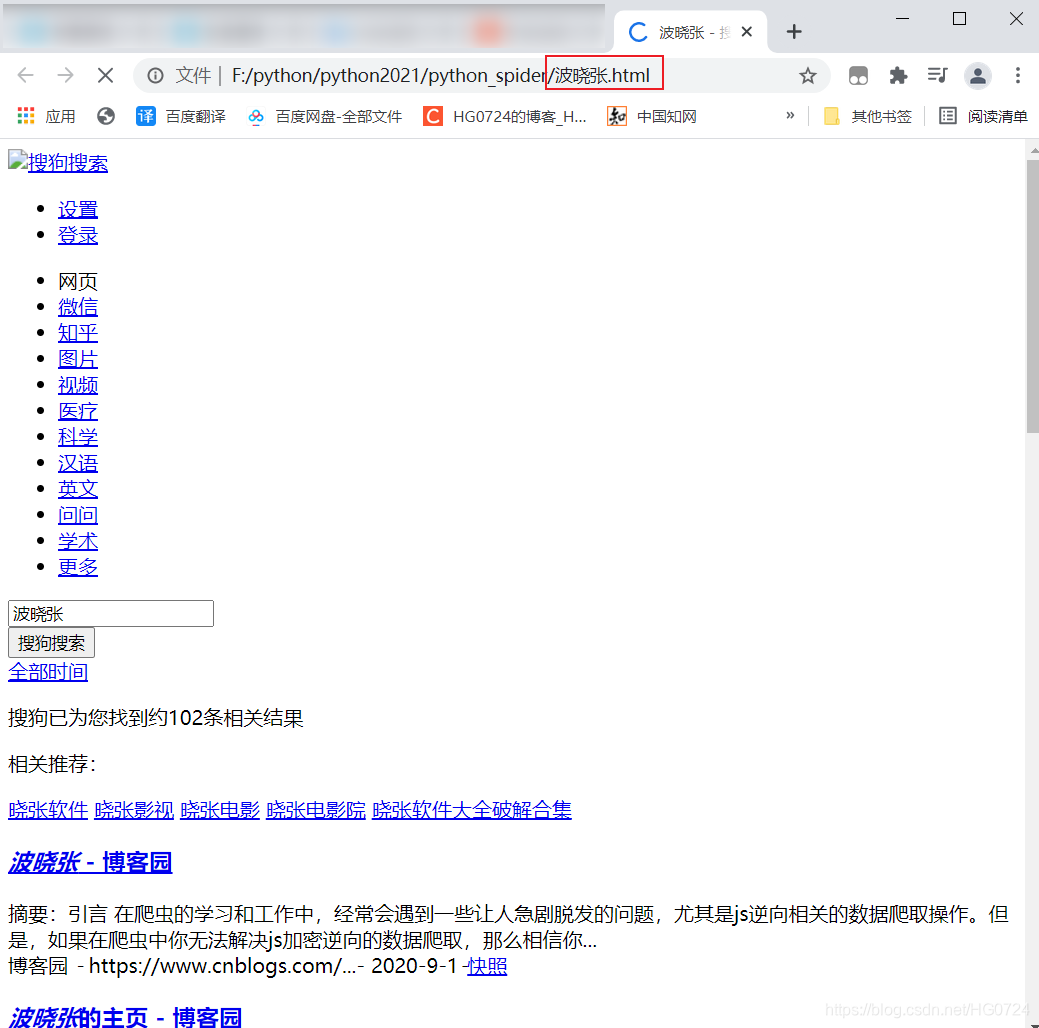Open the 阅读清单 reading list

pyautogui.click(x=983, y=117)
